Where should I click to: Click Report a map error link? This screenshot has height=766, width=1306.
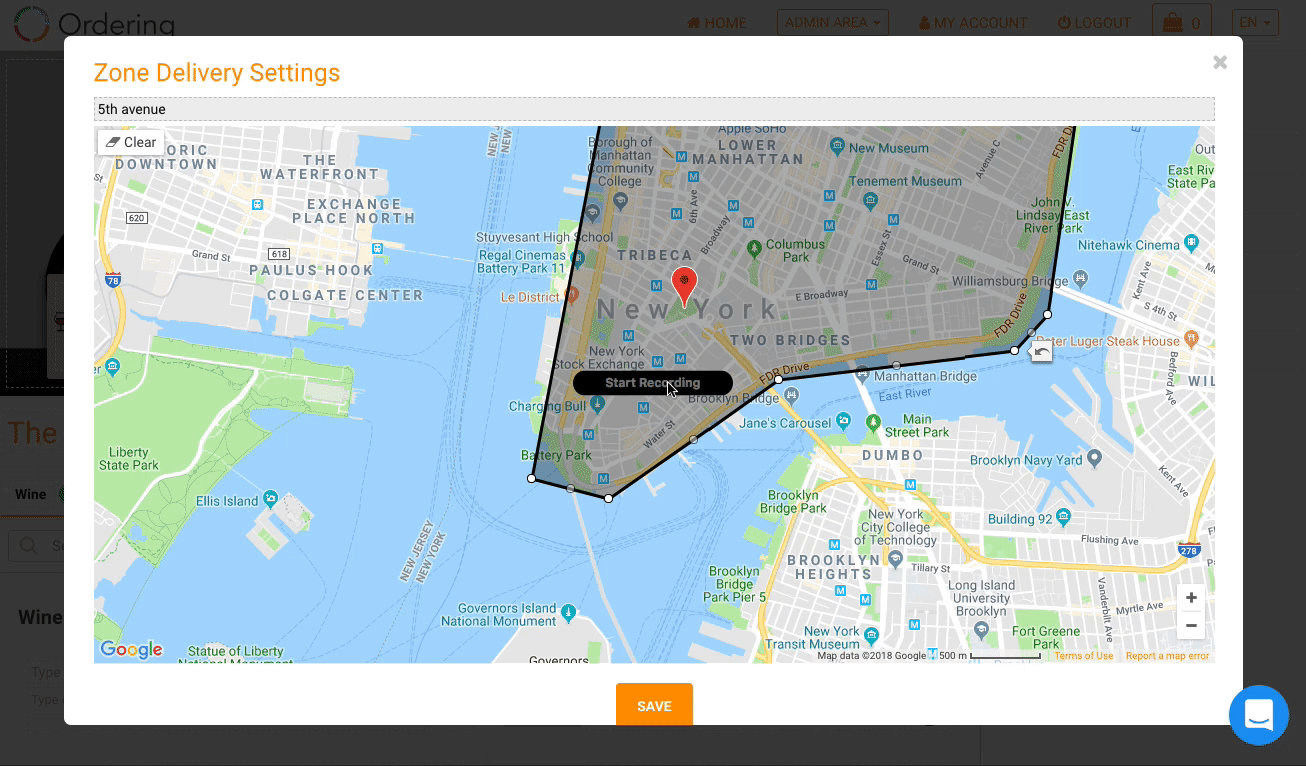[1168, 656]
